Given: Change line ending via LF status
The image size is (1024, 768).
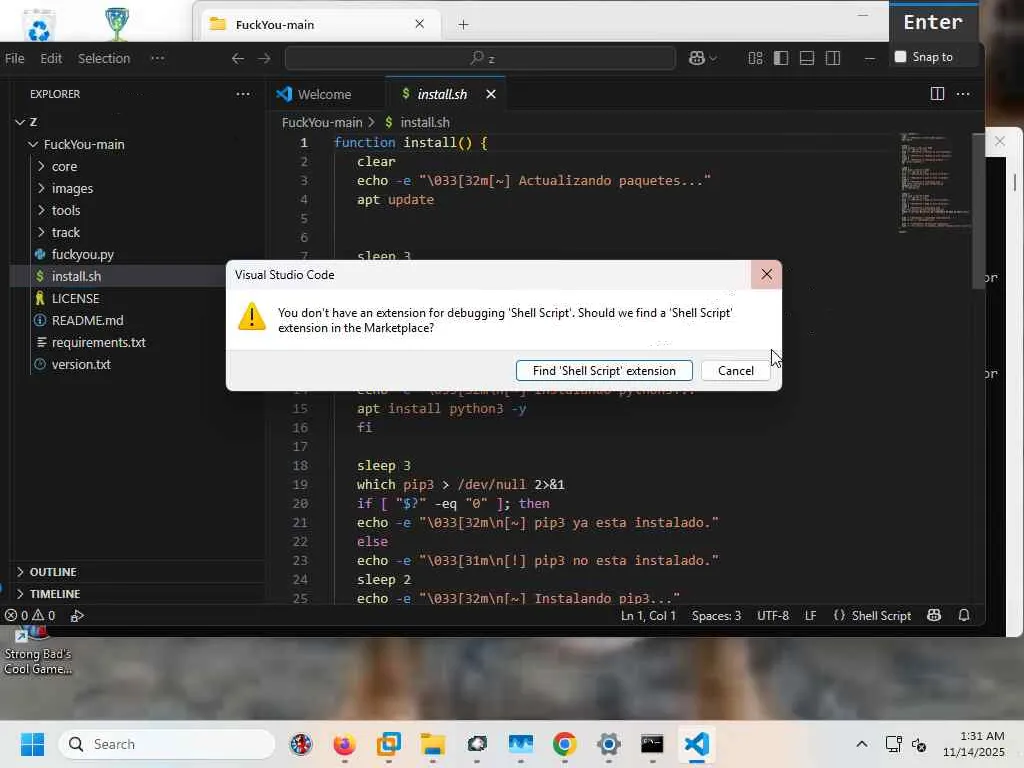Looking at the screenshot, I should pos(810,616).
